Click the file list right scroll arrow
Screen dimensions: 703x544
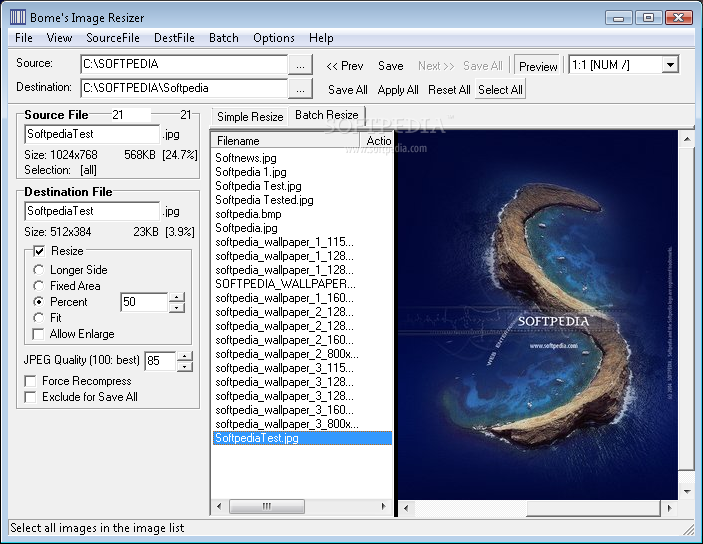(383, 506)
